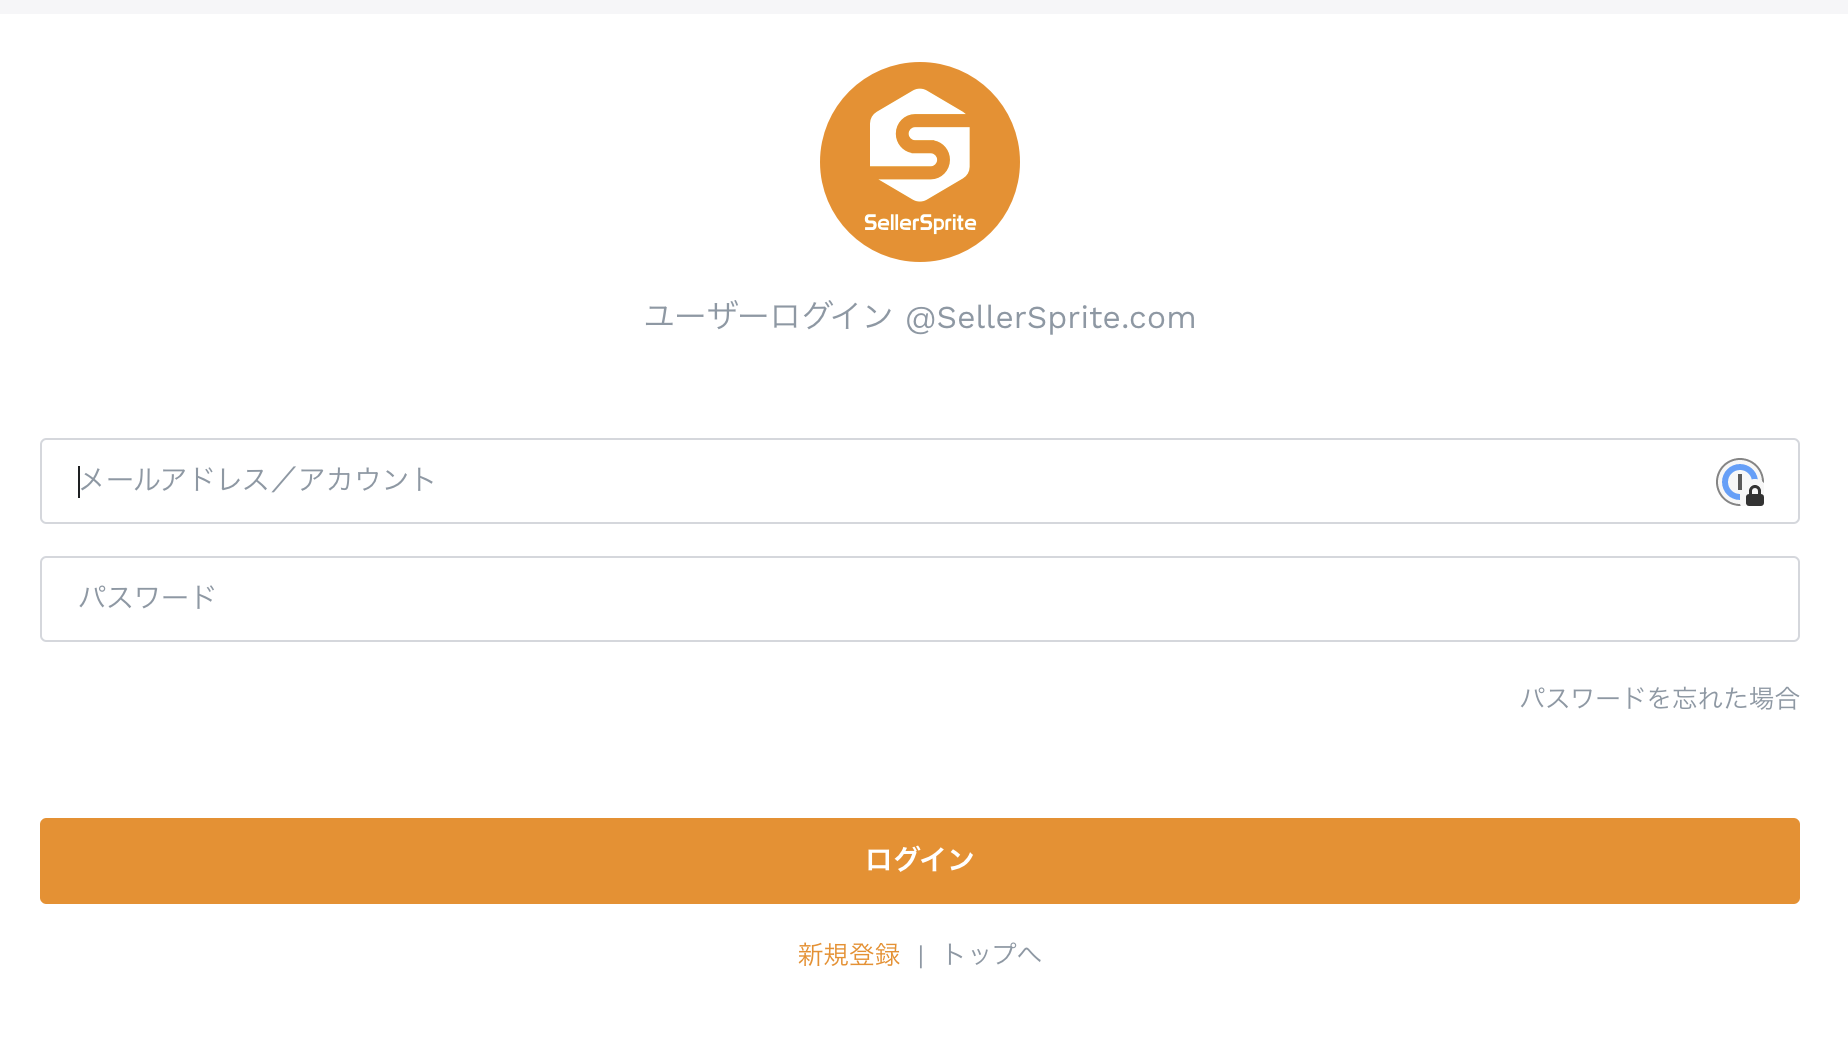Click the lock badge on the autofill icon

[x=1755, y=495]
